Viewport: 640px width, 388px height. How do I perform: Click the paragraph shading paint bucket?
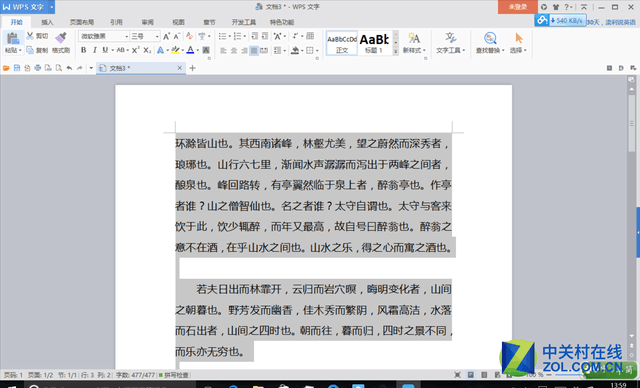[x=295, y=51]
